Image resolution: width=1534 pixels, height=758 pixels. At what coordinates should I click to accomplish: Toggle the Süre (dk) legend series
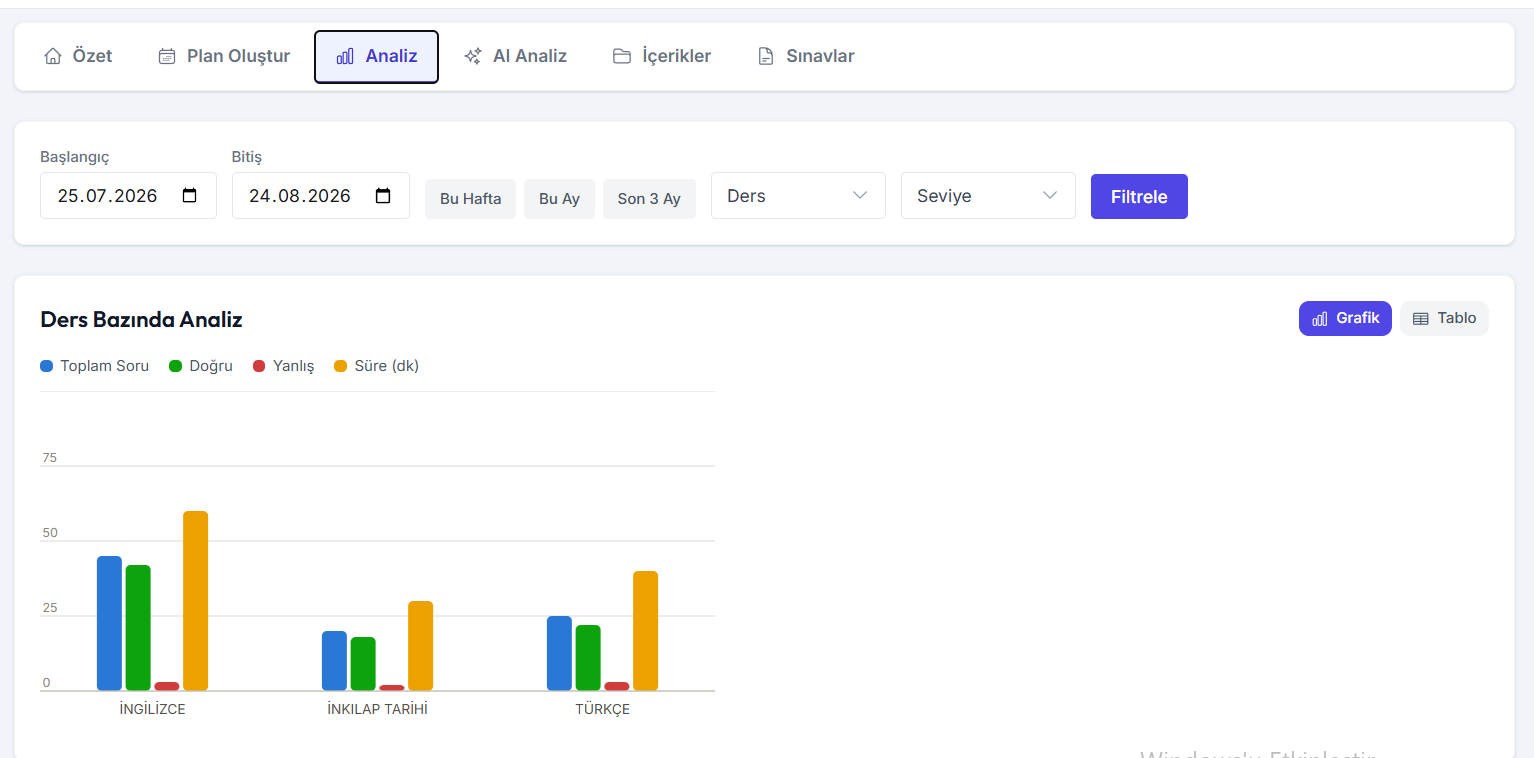pyautogui.click(x=377, y=366)
